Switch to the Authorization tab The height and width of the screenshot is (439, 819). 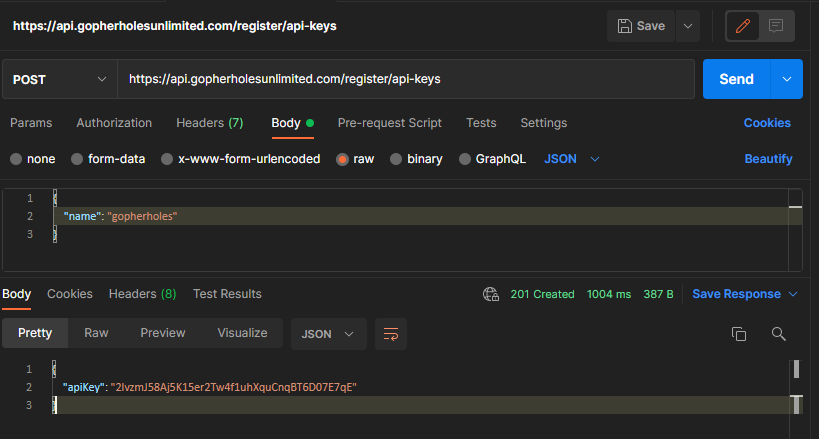click(114, 123)
